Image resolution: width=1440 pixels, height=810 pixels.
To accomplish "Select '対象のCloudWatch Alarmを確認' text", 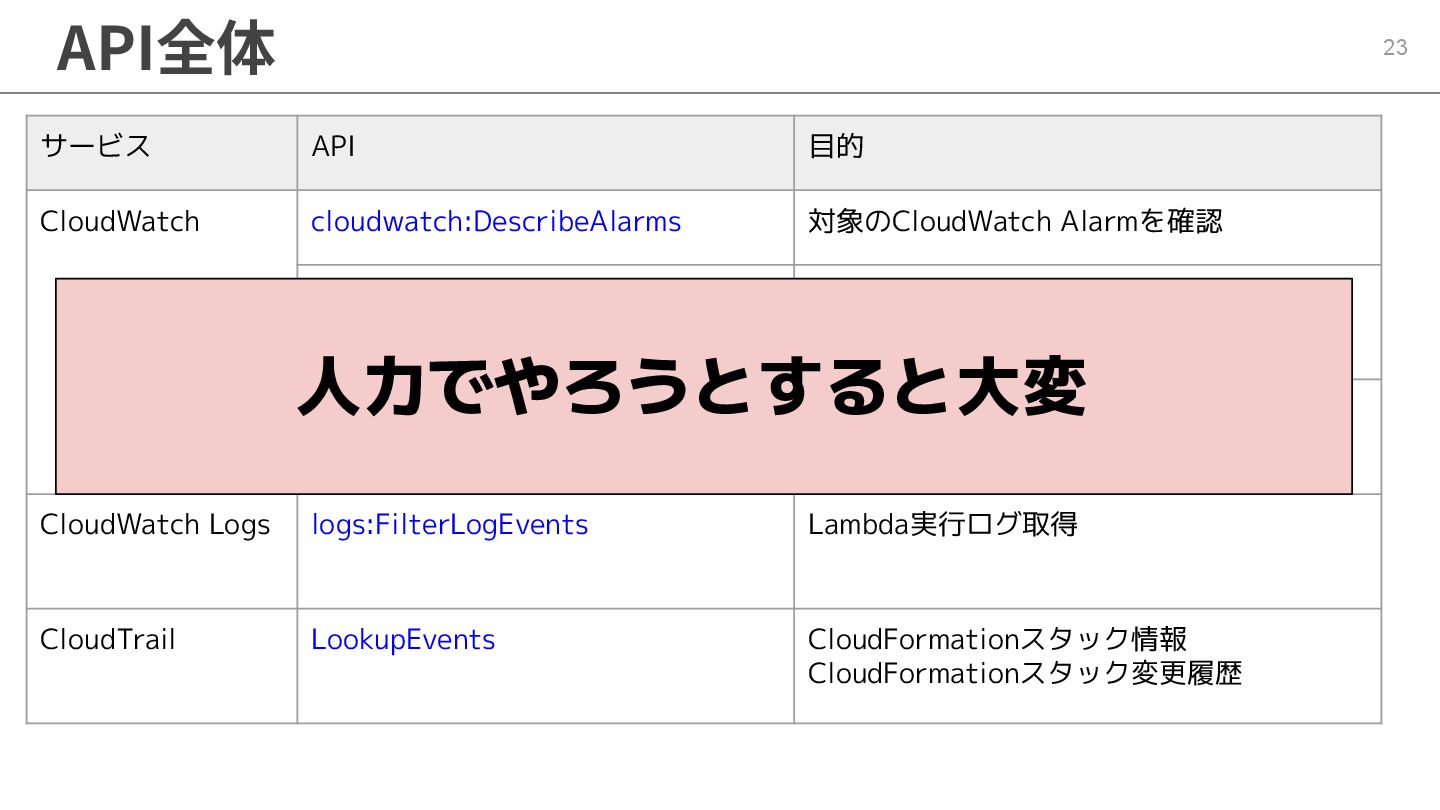I will click(x=1015, y=221).
